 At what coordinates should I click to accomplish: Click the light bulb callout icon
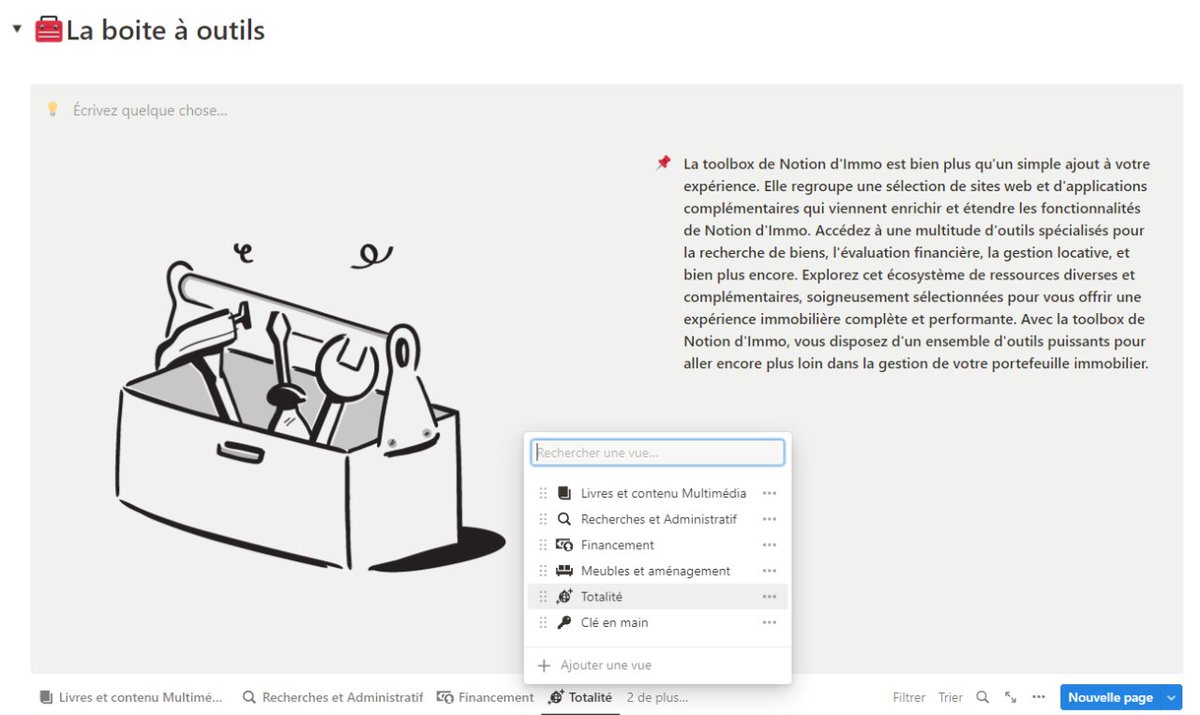pyautogui.click(x=53, y=110)
